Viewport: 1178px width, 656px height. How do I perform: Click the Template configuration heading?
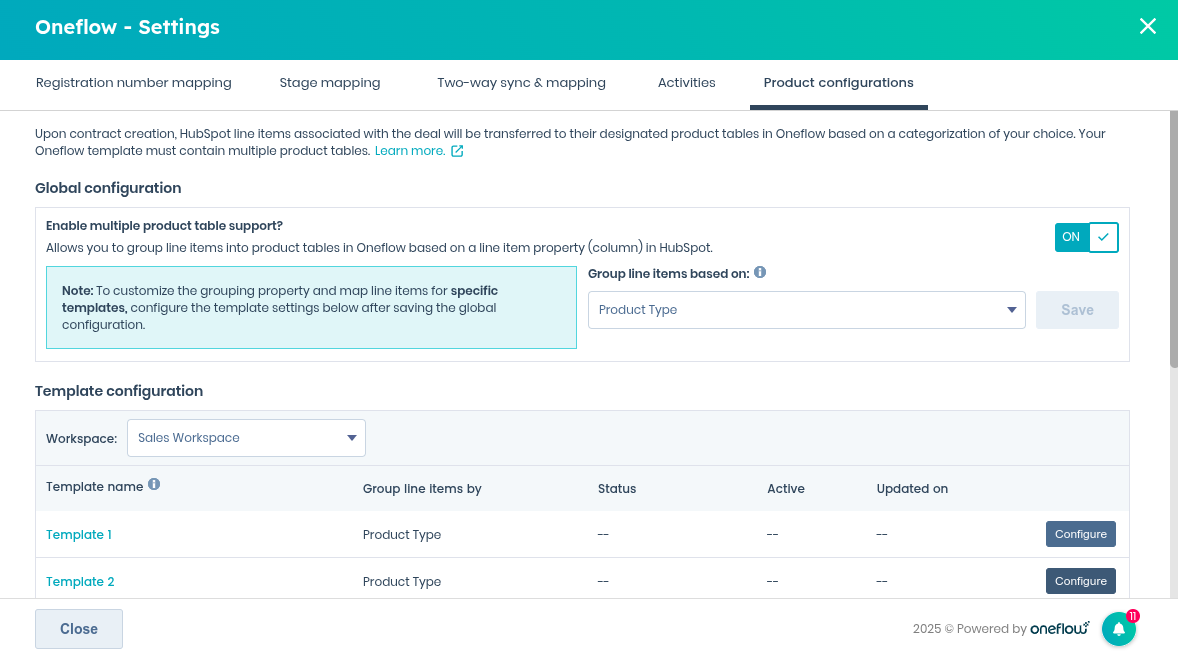(x=119, y=391)
